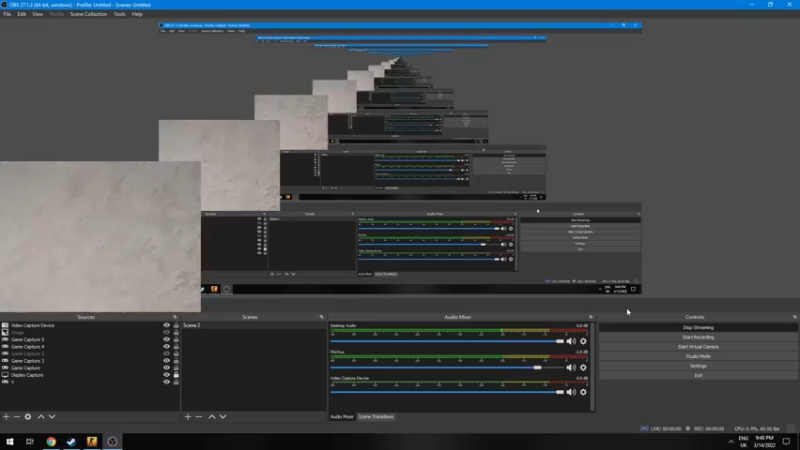Pop out the Sources dock panel
Screen dimensions: 800x450
[x=175, y=317]
